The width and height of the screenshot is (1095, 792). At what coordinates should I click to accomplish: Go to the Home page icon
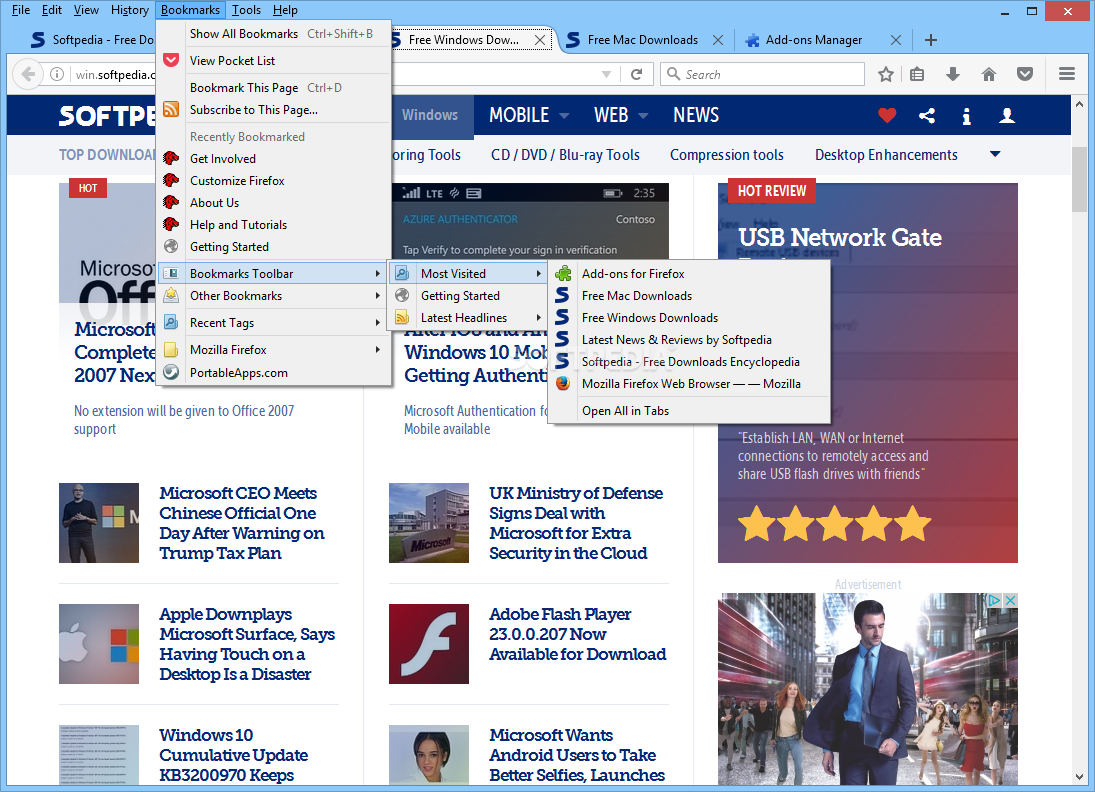pyautogui.click(x=989, y=74)
